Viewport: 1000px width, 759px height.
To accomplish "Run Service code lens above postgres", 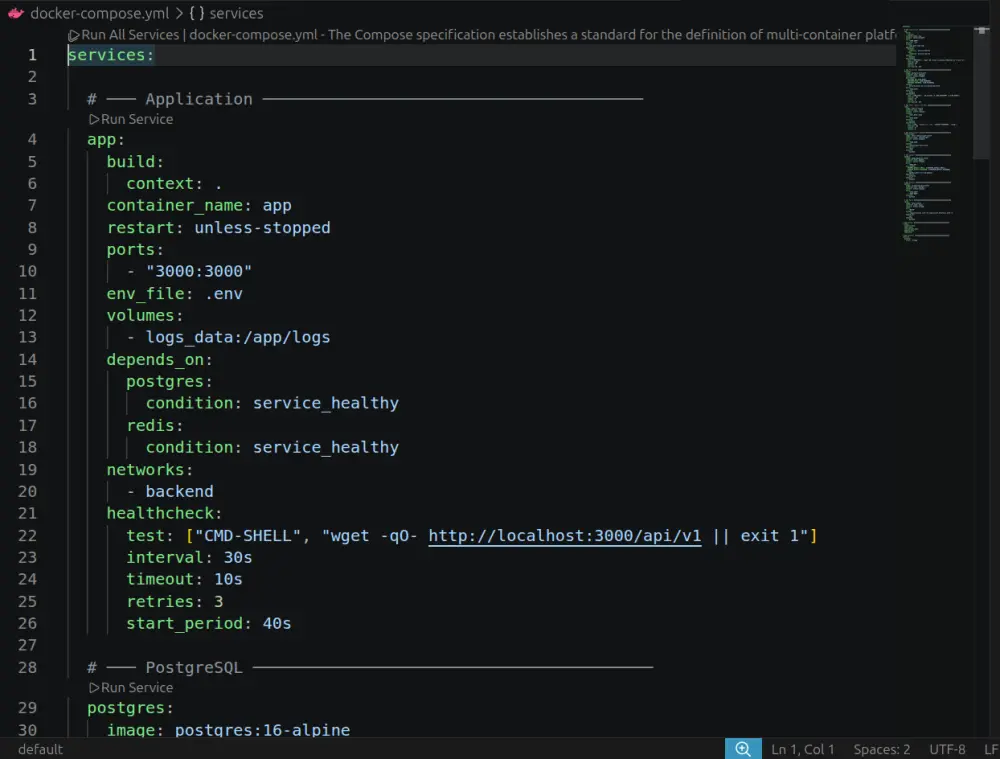I will point(136,688).
